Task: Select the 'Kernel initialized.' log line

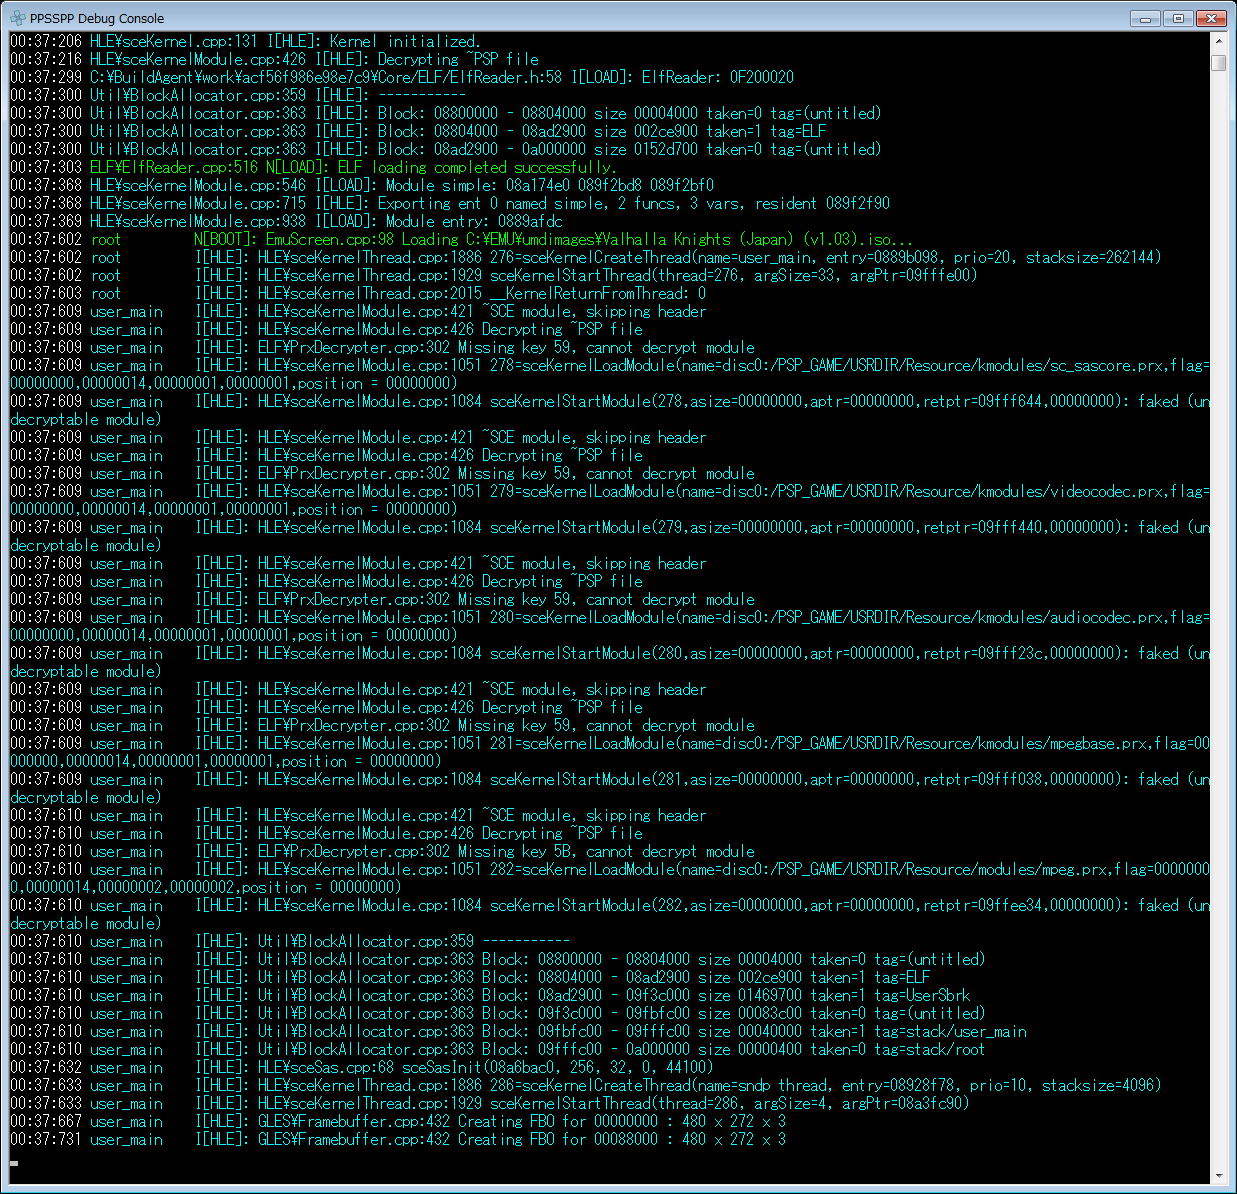Action: [246, 41]
